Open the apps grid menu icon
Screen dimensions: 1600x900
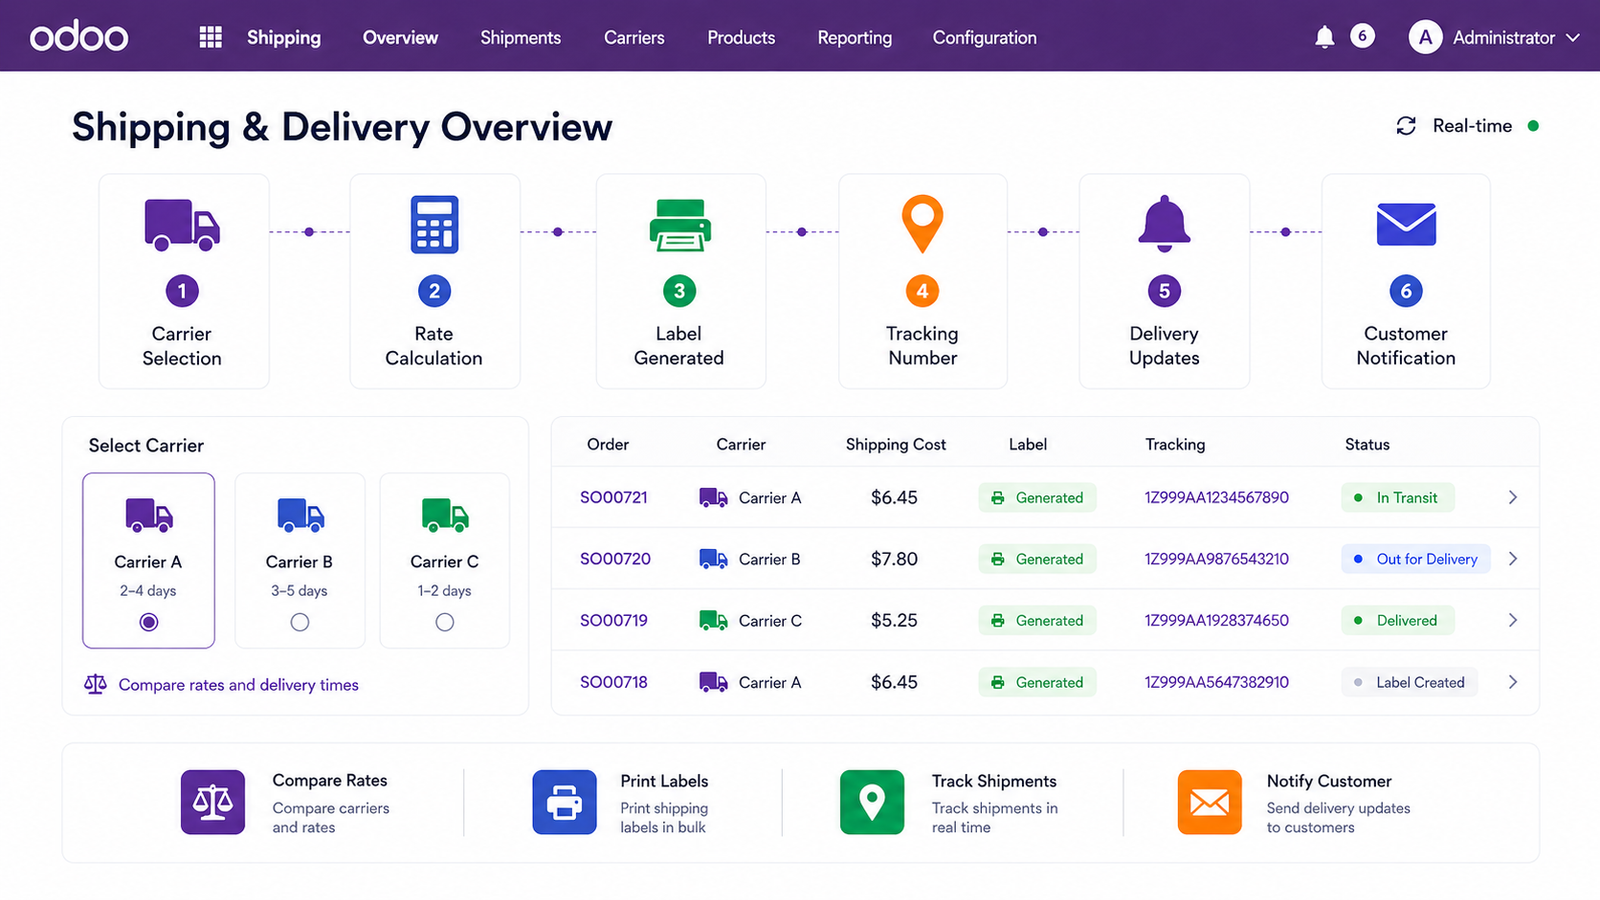pos(210,37)
